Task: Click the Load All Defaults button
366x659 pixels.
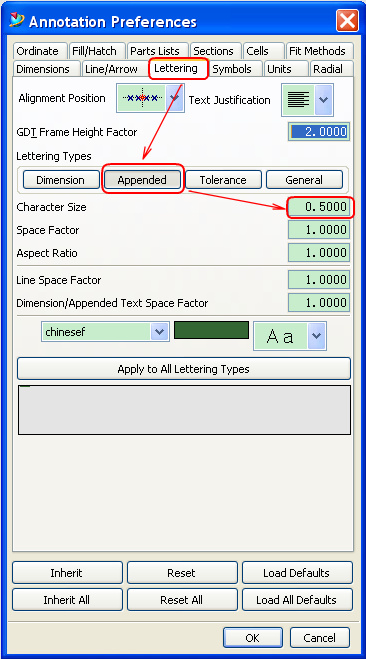Action: coord(297,600)
